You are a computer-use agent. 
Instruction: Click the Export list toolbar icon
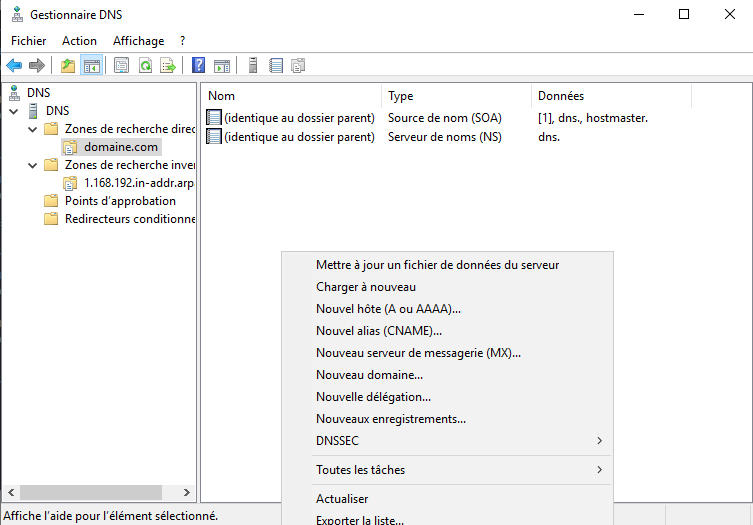168,65
